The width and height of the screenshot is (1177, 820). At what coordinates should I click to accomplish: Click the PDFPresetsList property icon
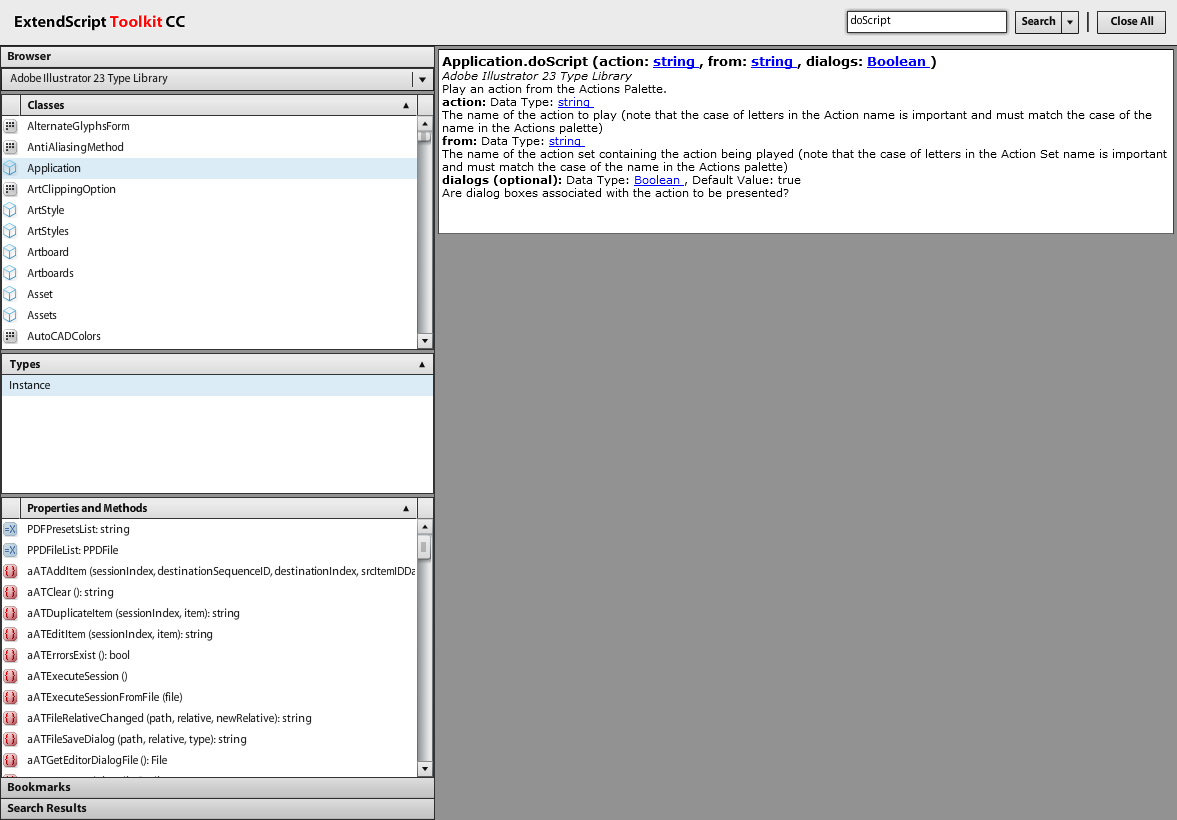click(11, 529)
